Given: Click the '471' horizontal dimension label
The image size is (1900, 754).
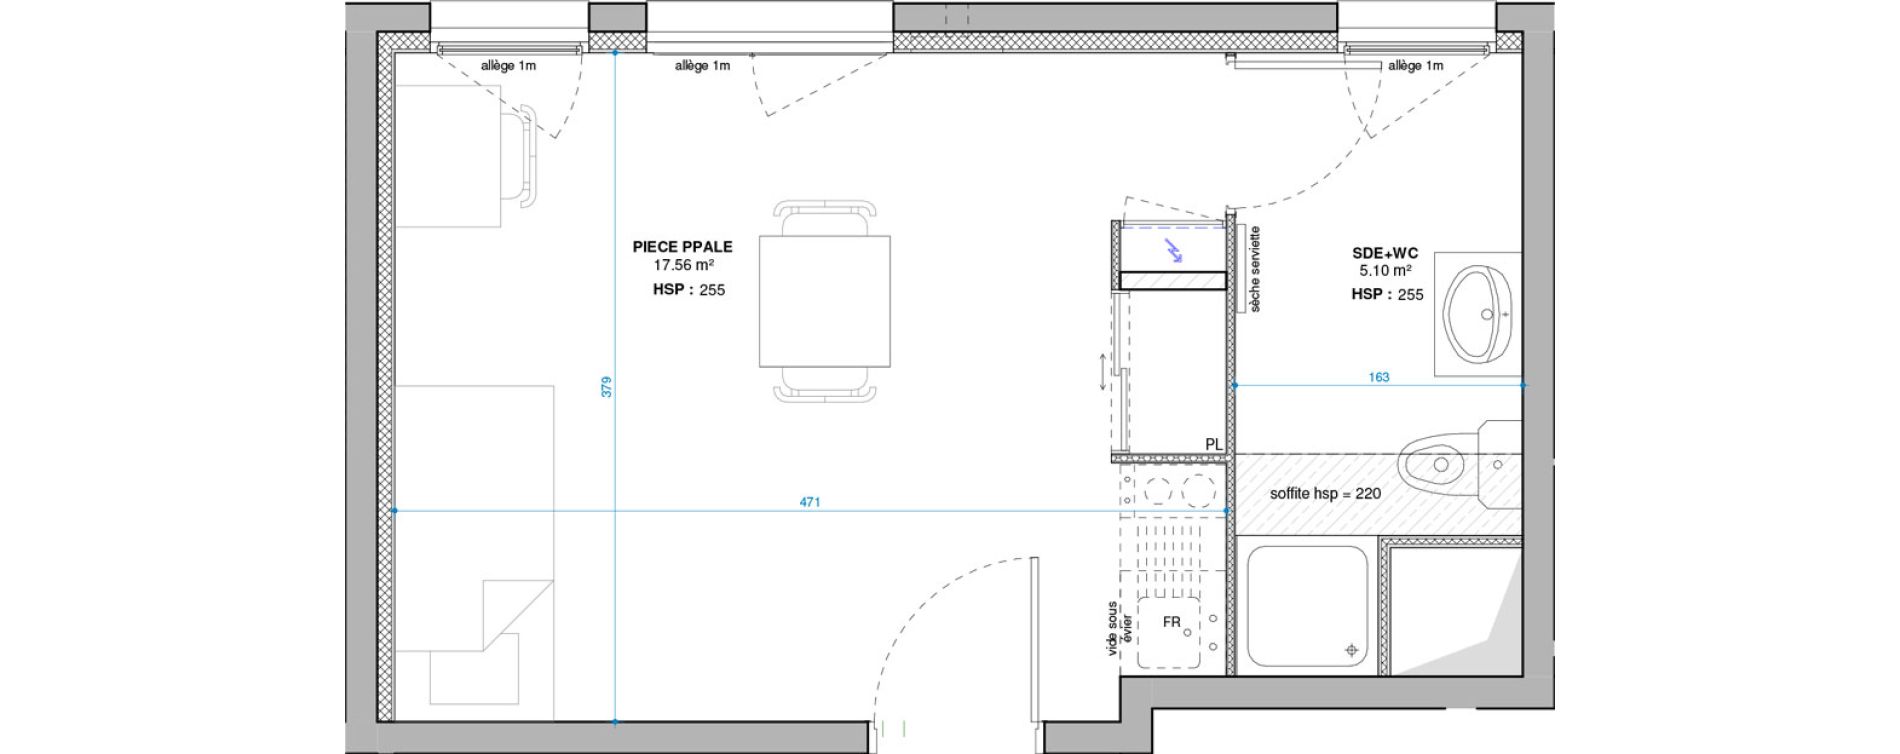Looking at the screenshot, I should [810, 502].
